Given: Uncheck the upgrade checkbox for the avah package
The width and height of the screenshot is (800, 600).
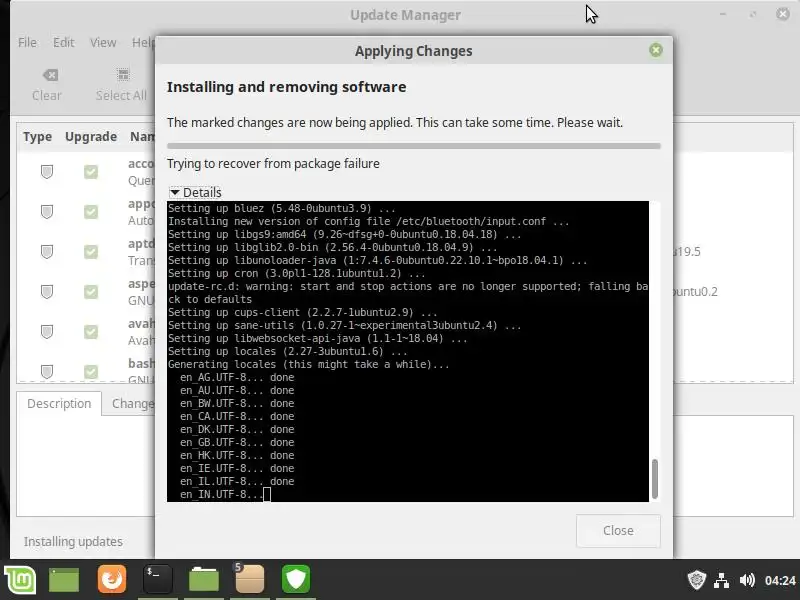Looking at the screenshot, I should click(x=91, y=332).
